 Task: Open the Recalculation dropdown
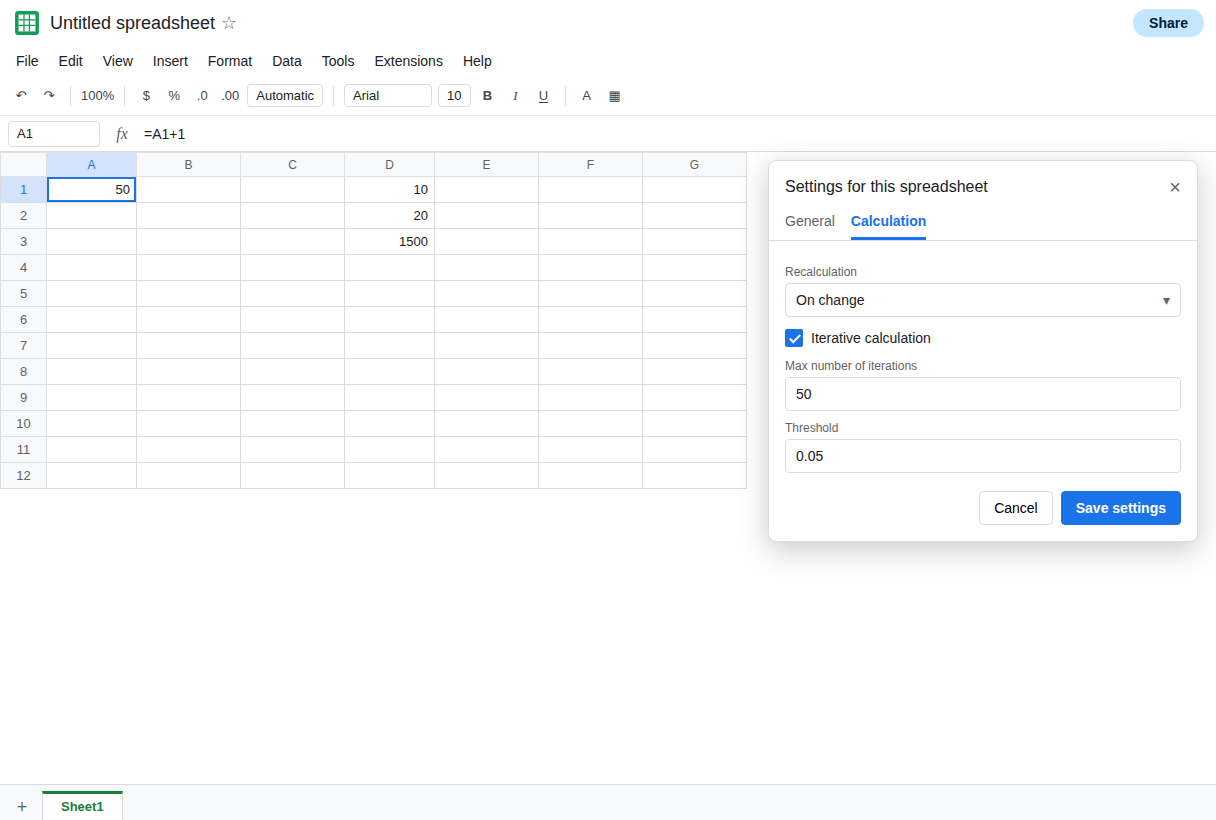[983, 300]
